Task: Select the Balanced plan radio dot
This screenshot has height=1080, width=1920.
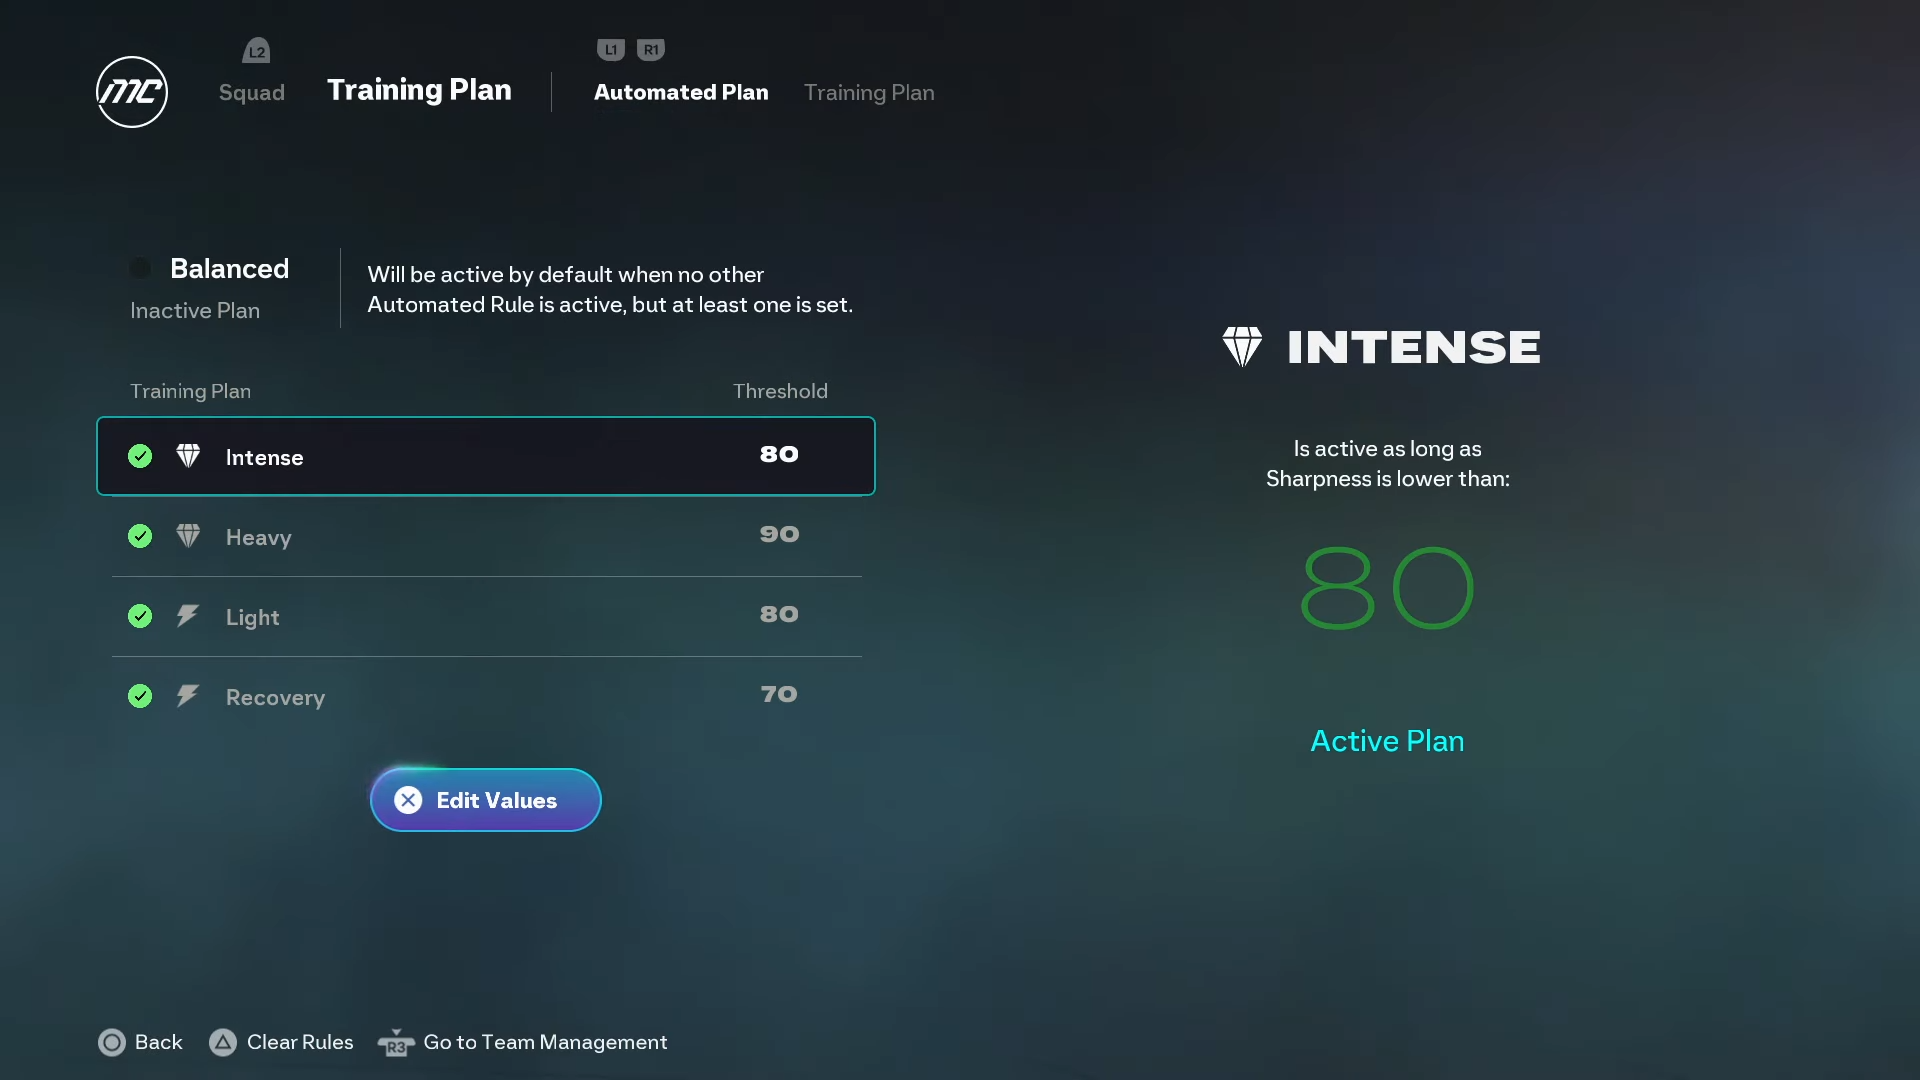Action: pos(140,268)
